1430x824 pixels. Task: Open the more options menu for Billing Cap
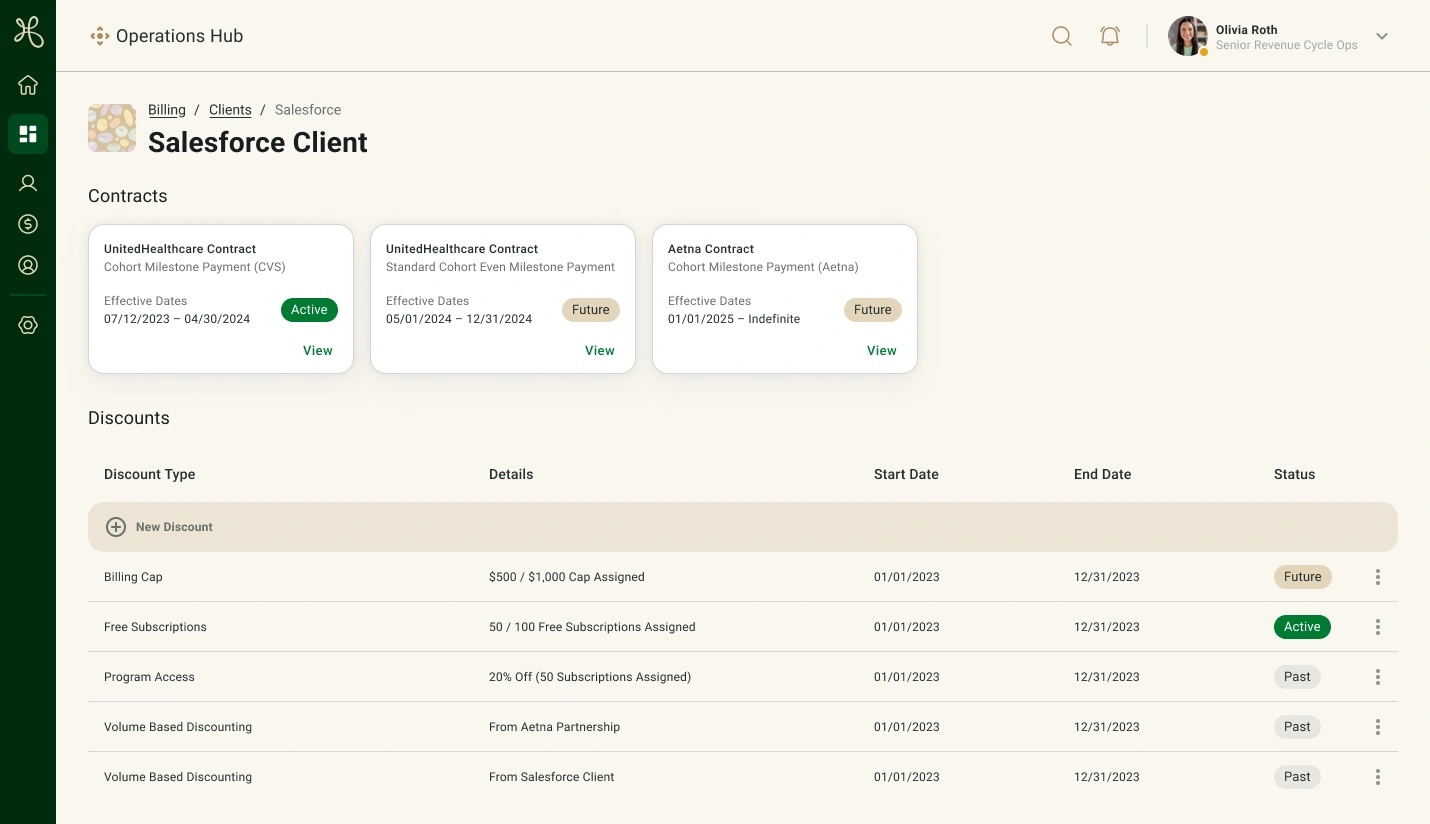(1378, 577)
